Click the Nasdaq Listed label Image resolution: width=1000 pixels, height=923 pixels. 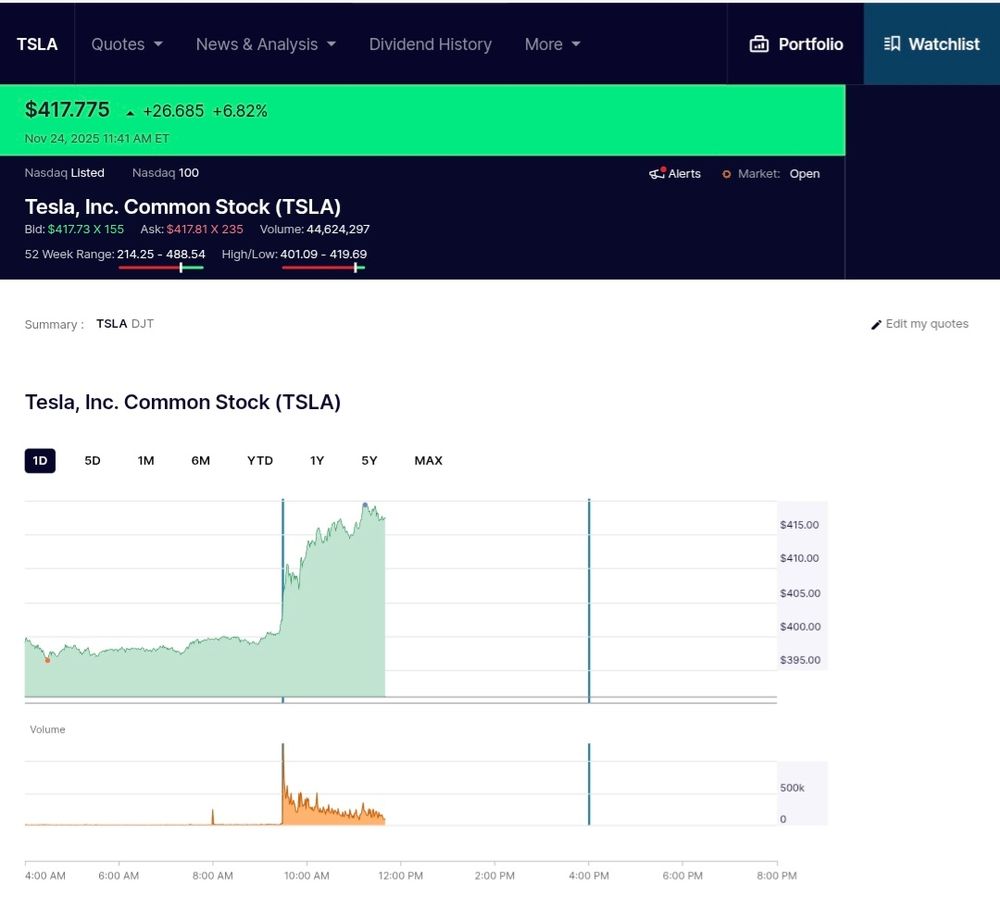tap(64, 173)
